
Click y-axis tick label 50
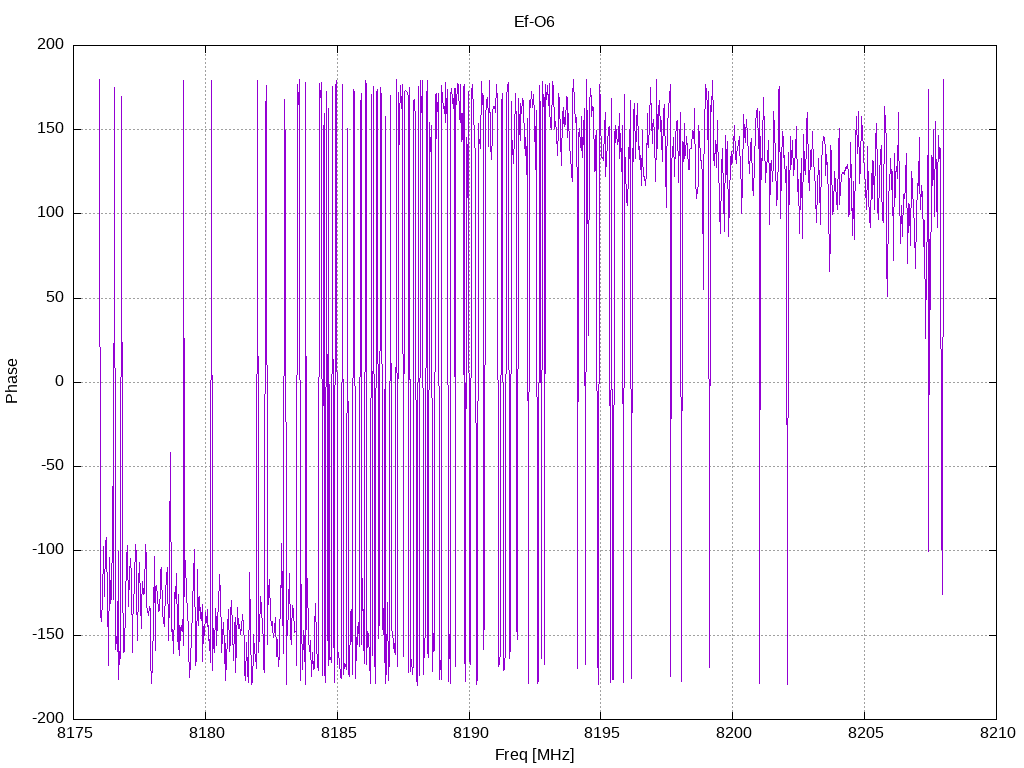[x=55, y=297]
